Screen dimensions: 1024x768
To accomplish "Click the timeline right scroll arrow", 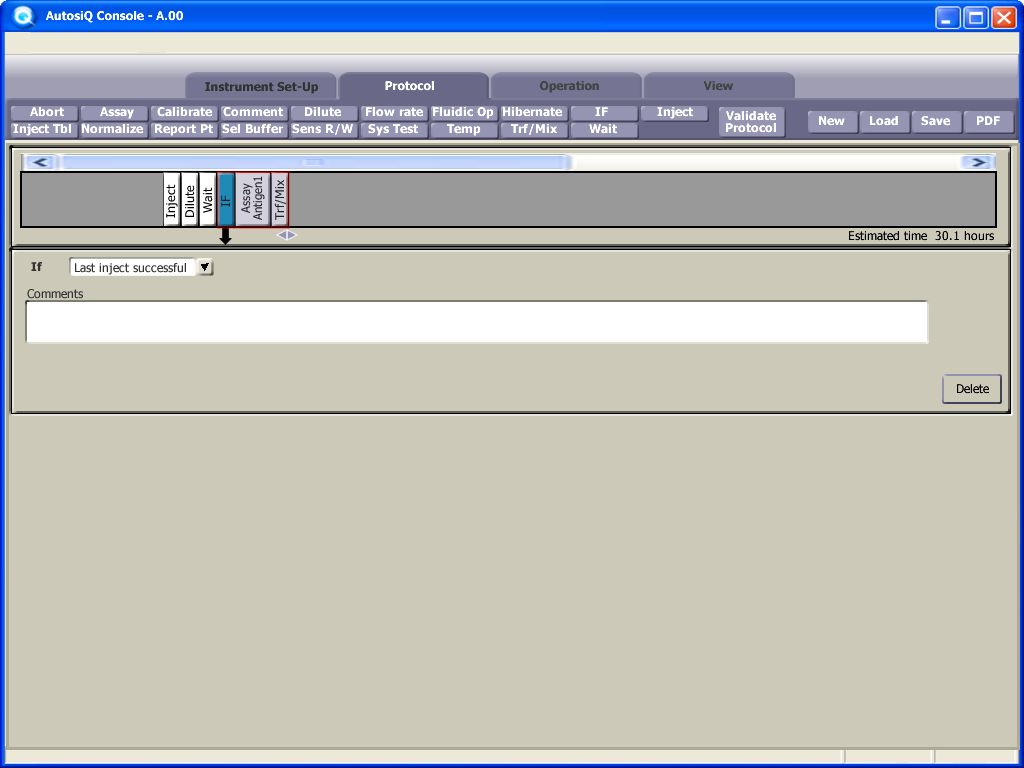I will [978, 162].
